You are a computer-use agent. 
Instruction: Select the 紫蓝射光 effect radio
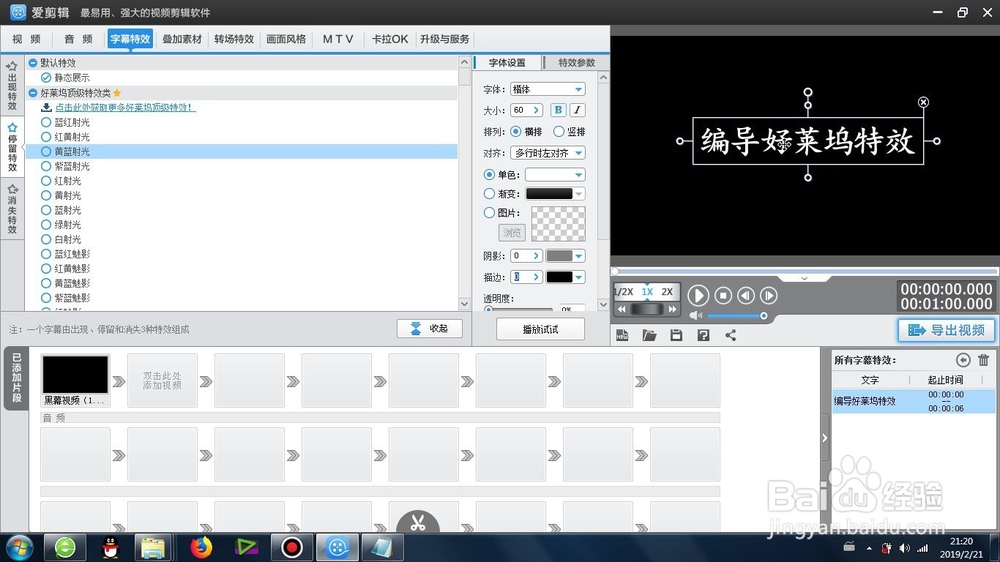click(x=46, y=166)
